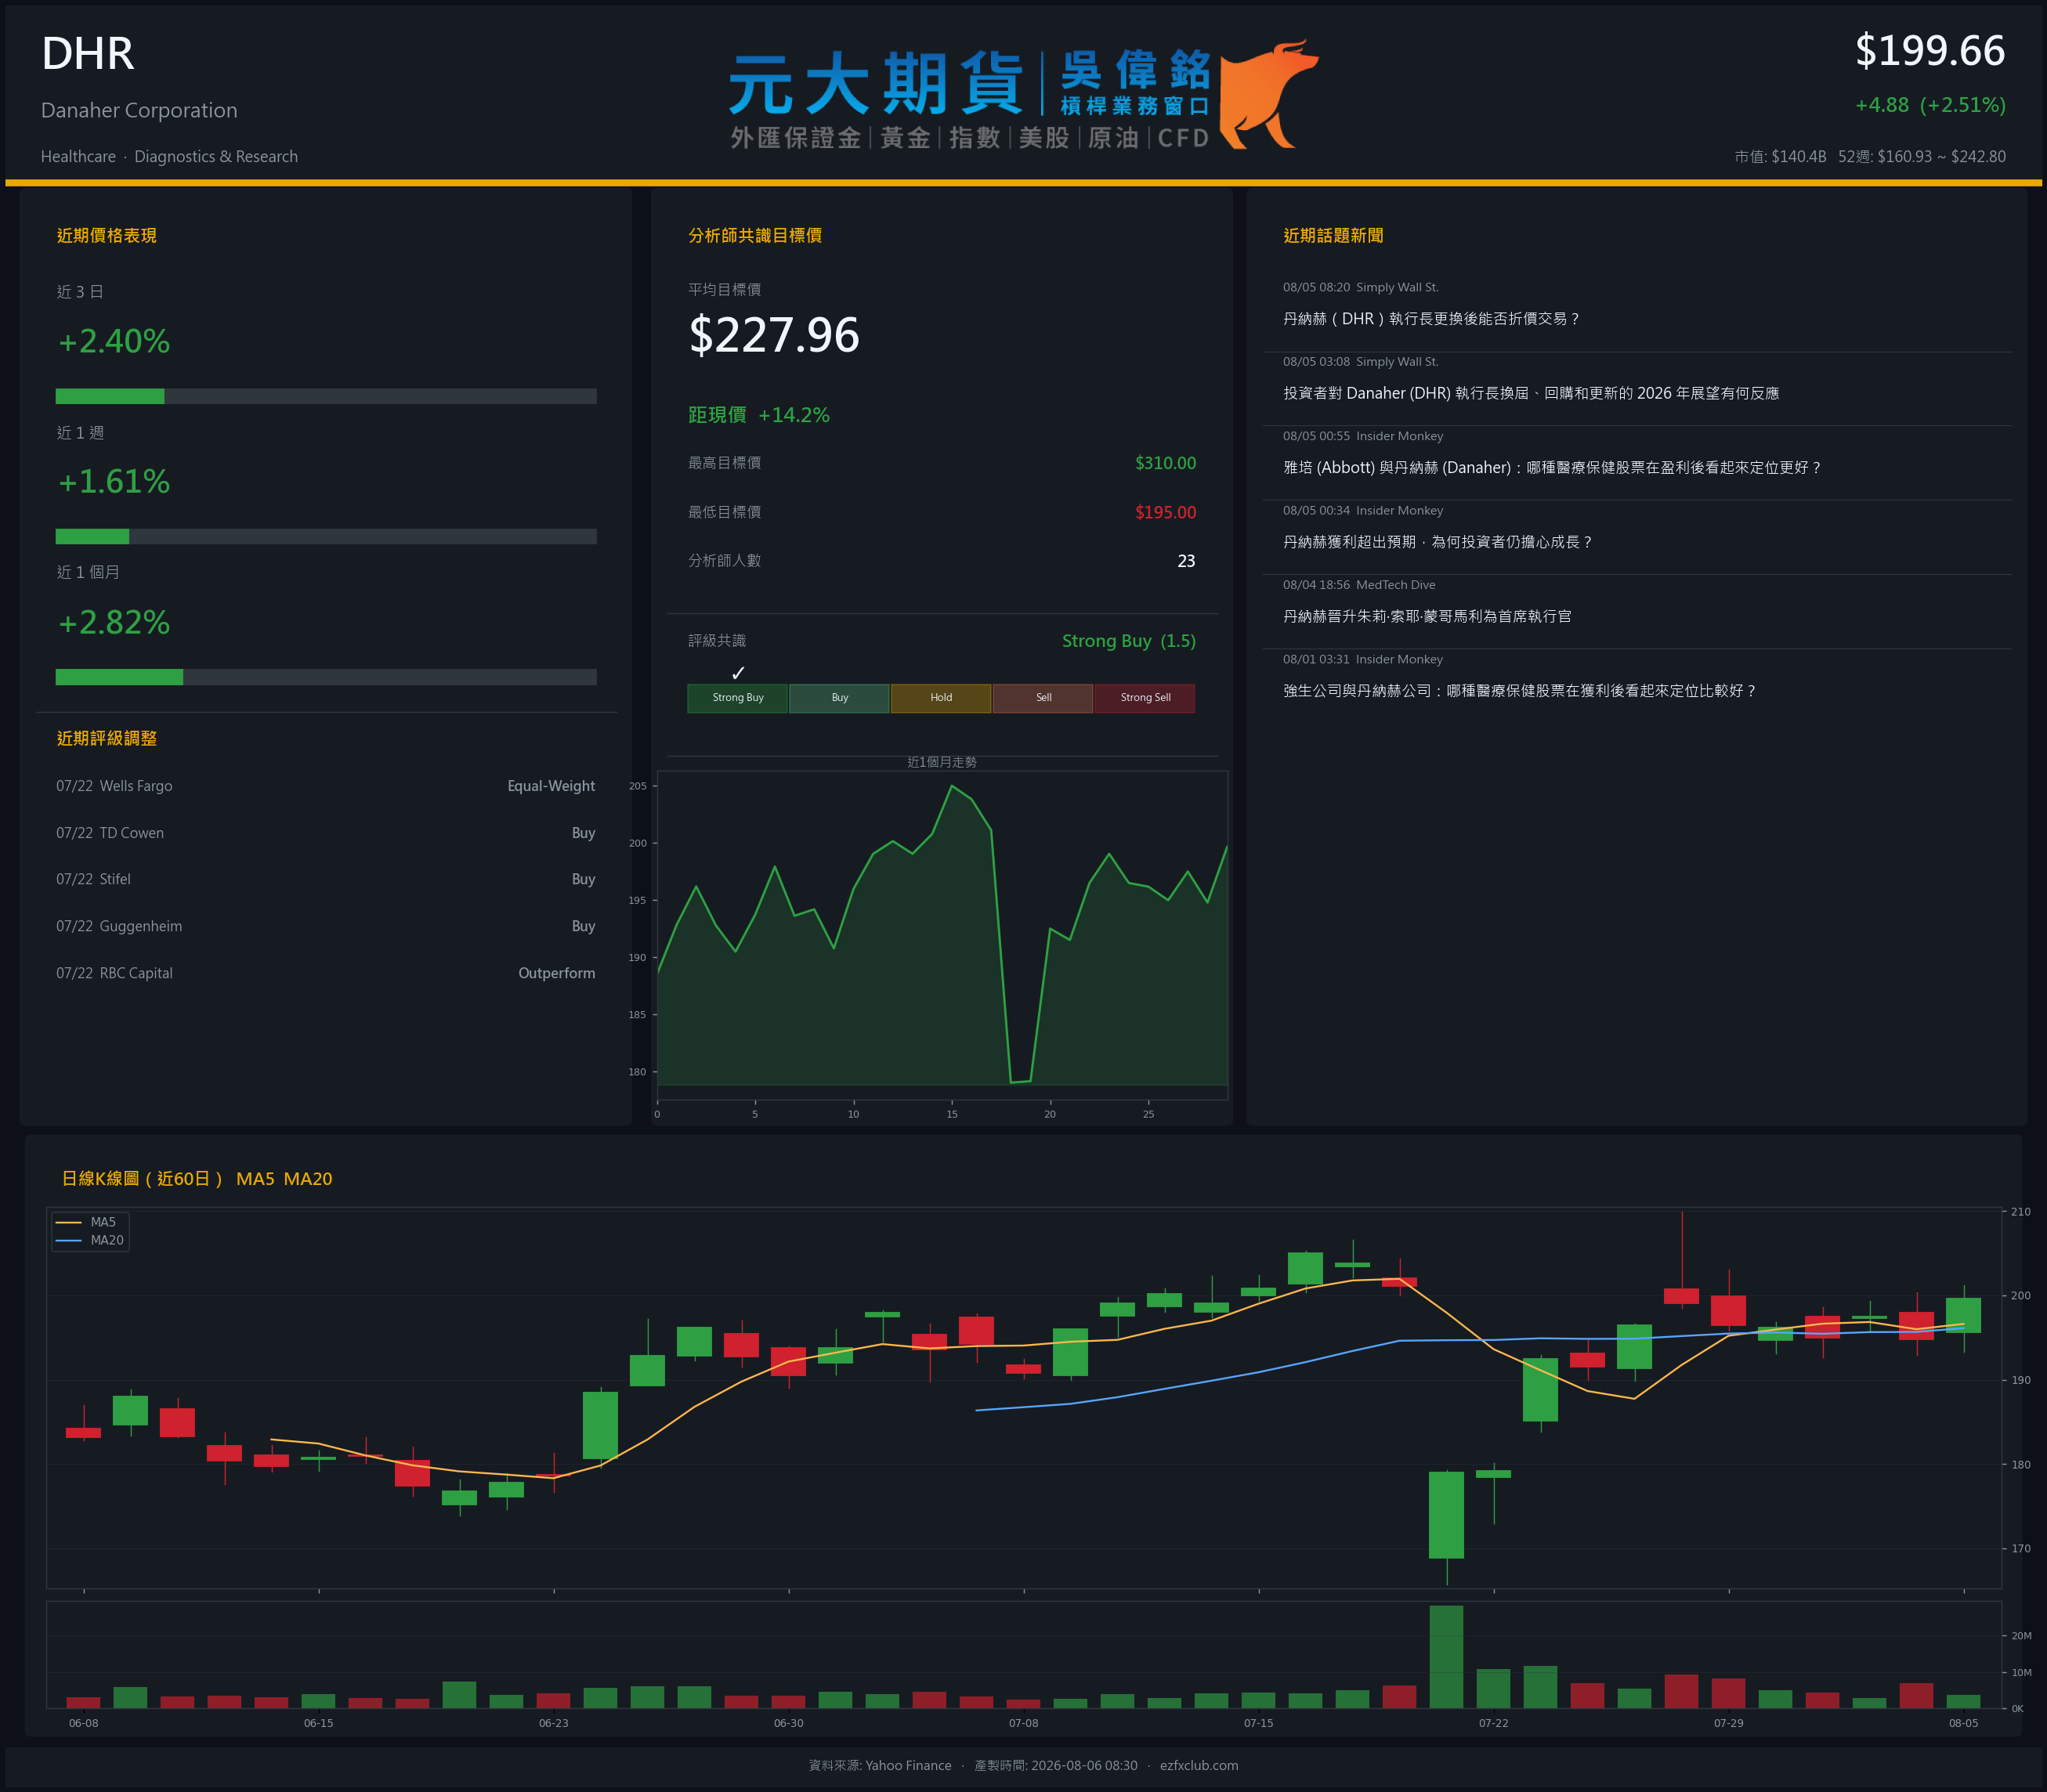Click the $199.66 current price
Screen dimensions: 2047x1792
pos(1930,51)
